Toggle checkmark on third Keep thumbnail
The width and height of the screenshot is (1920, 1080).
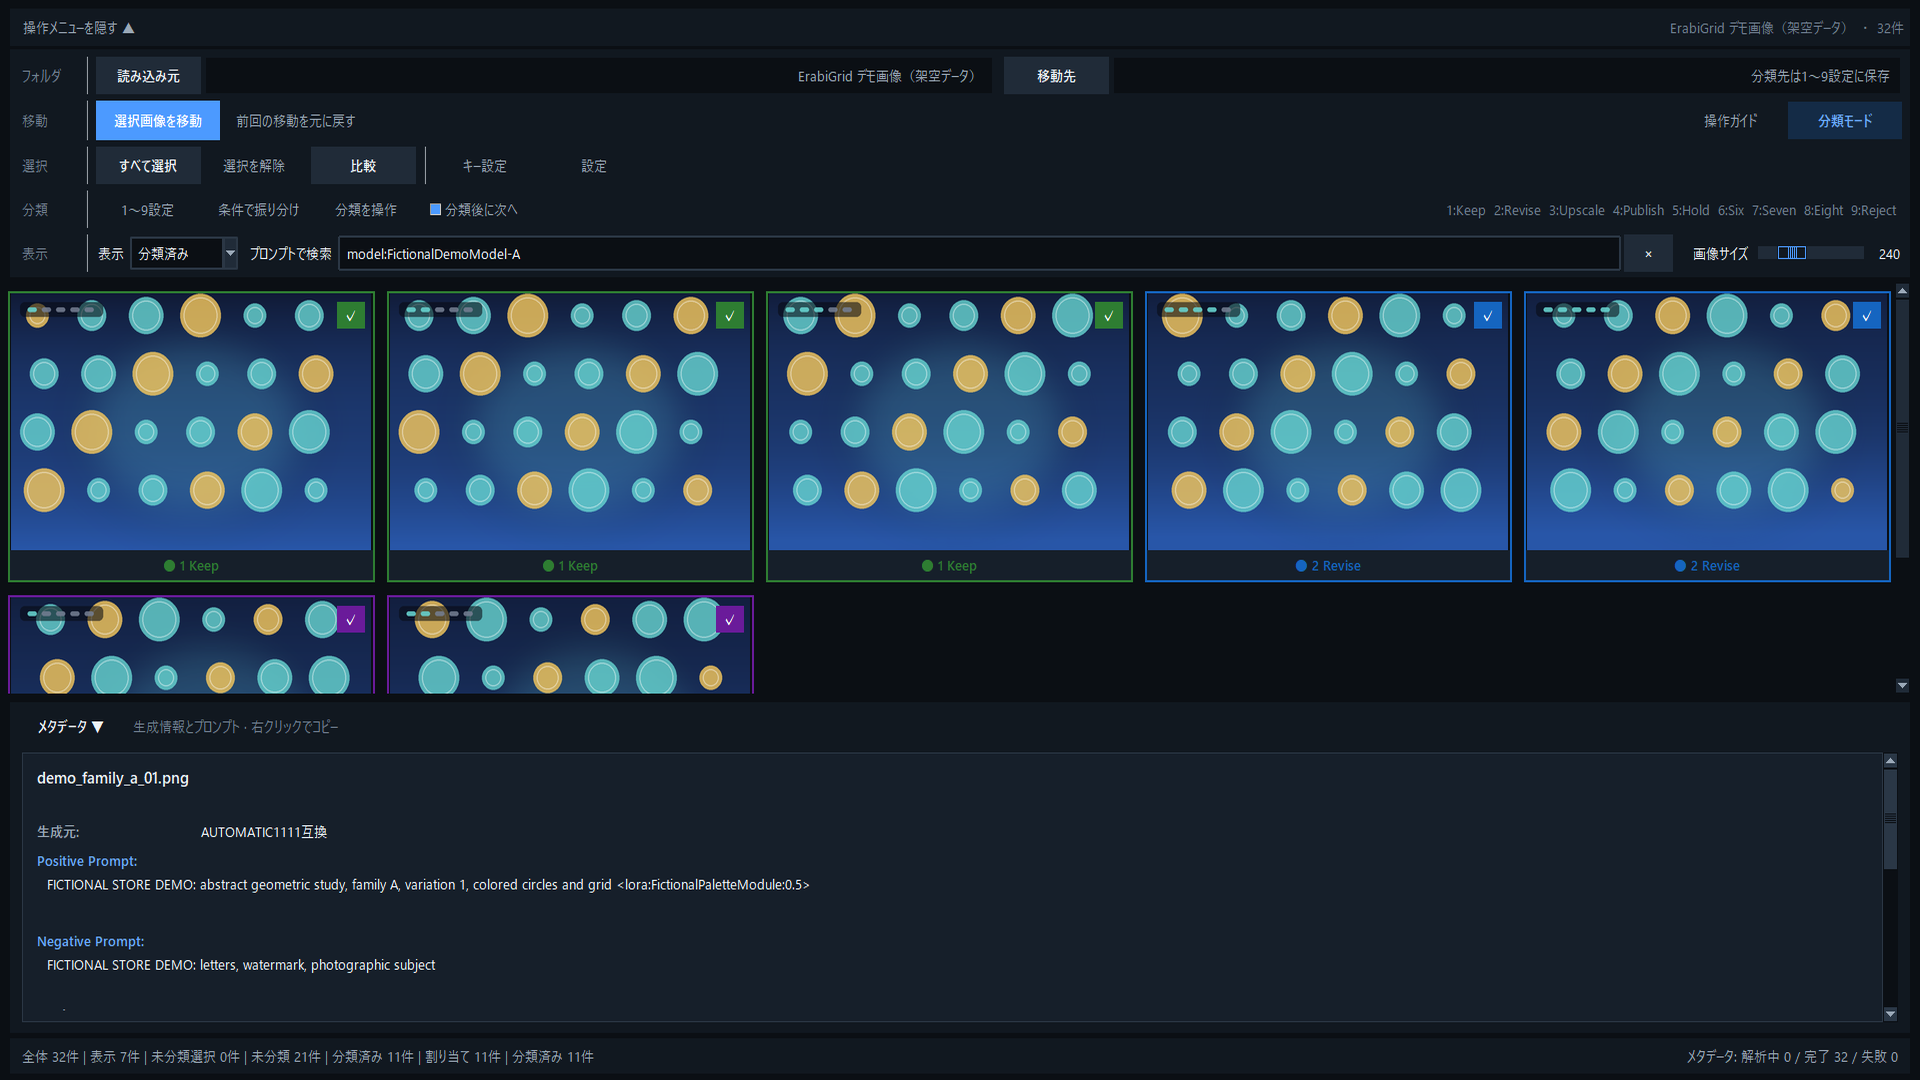(x=1109, y=316)
